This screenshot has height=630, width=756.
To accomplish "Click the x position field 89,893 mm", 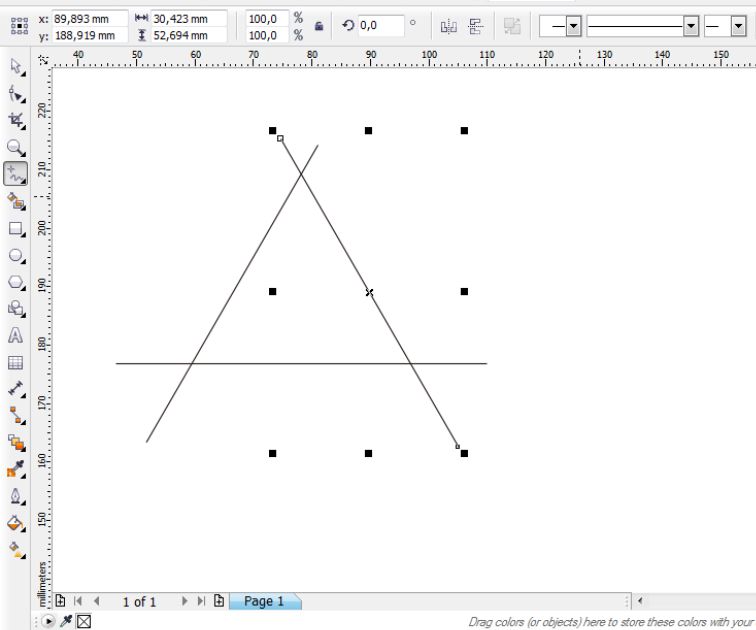I will [x=90, y=19].
